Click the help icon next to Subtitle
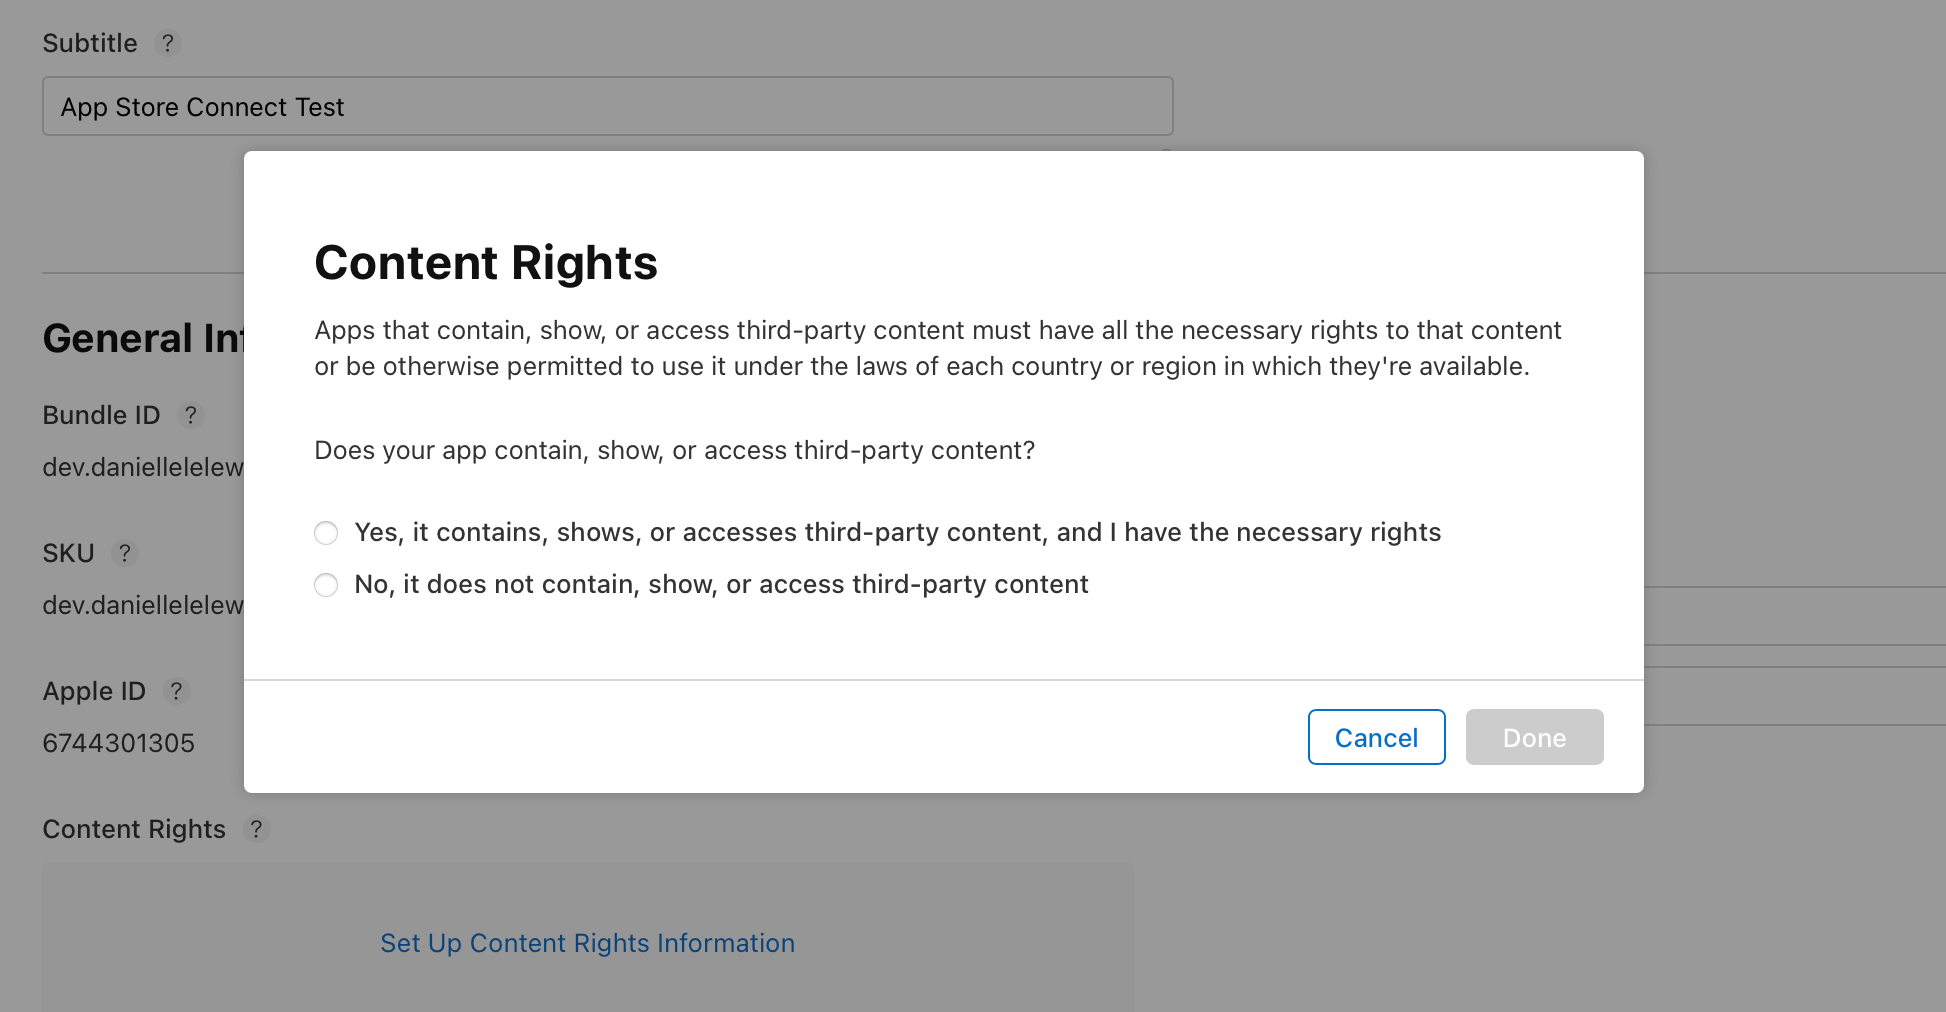 pyautogui.click(x=168, y=43)
